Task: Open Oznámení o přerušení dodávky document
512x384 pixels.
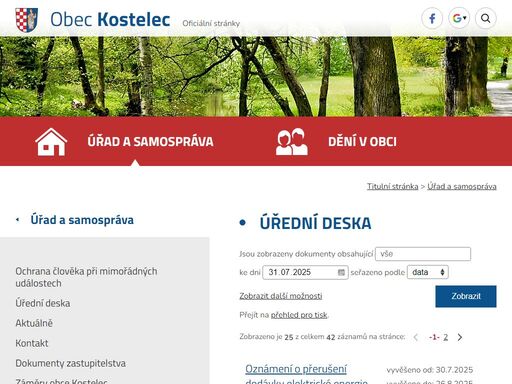Action: point(306,374)
